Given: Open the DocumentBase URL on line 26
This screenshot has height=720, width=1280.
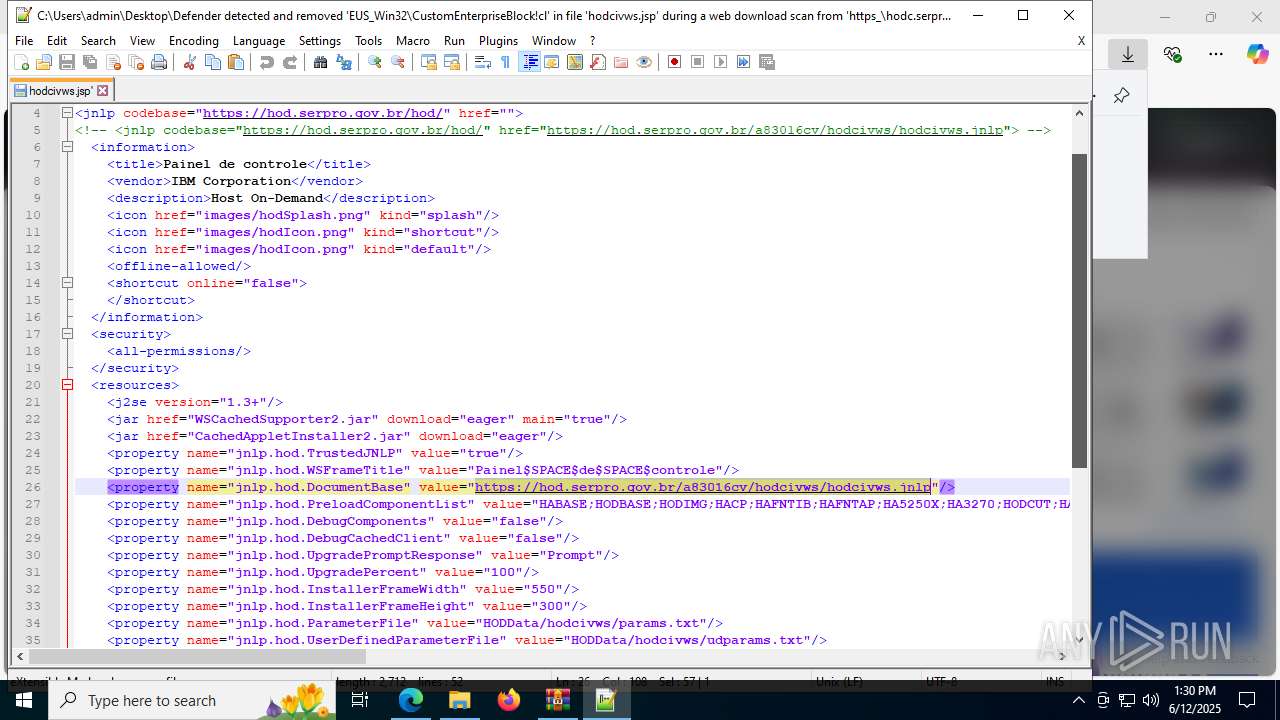Looking at the screenshot, I should click(703, 487).
